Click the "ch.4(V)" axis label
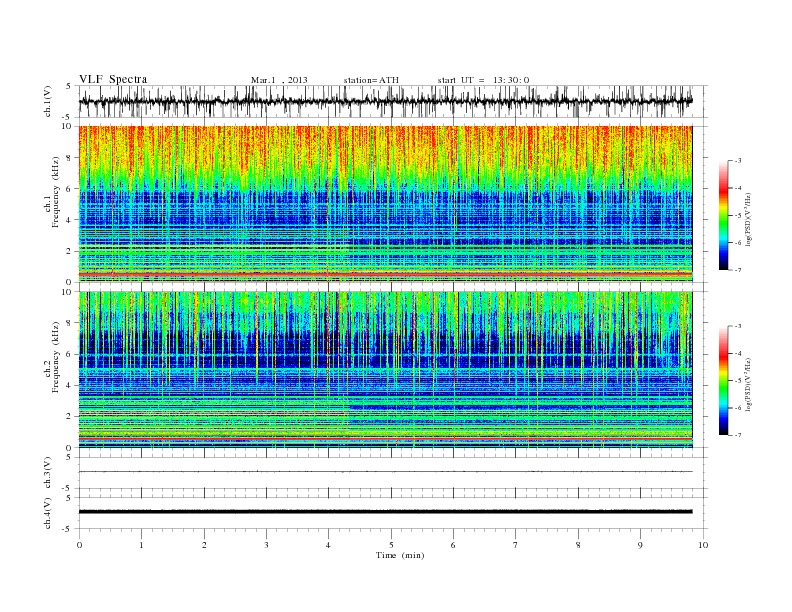This screenshot has width=792, height=612. [48, 513]
